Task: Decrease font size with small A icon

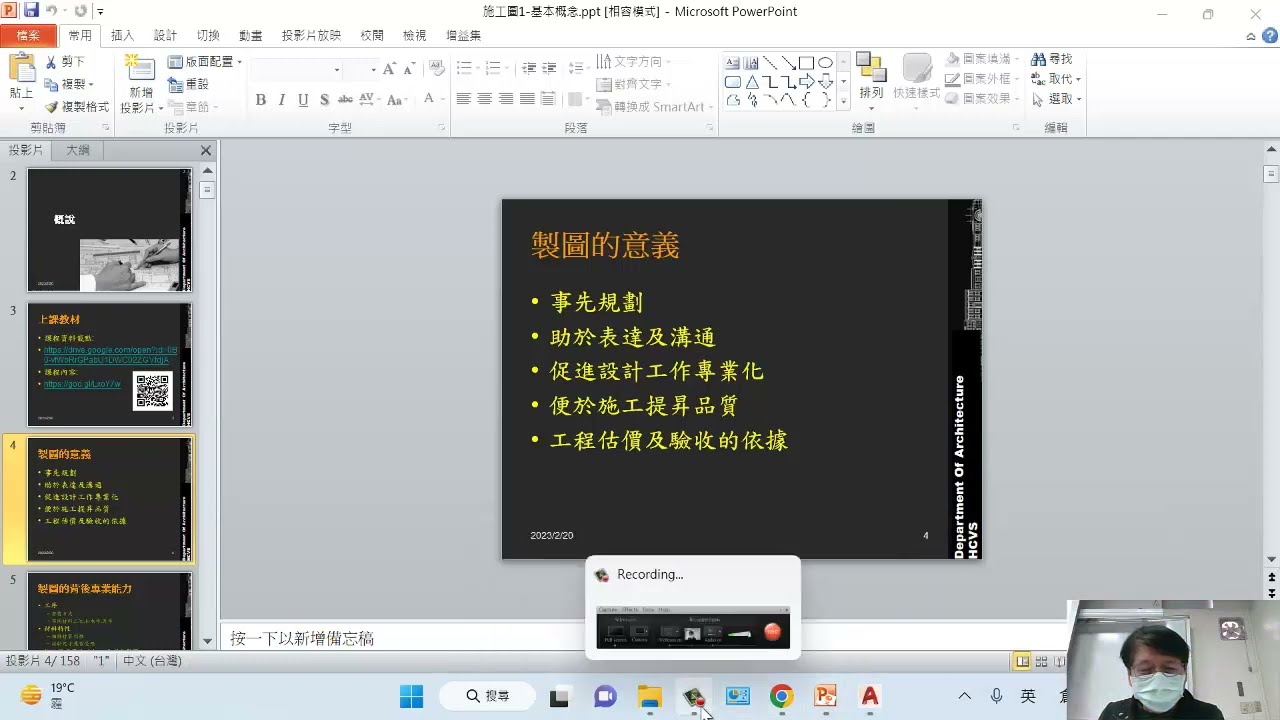Action: (x=410, y=69)
